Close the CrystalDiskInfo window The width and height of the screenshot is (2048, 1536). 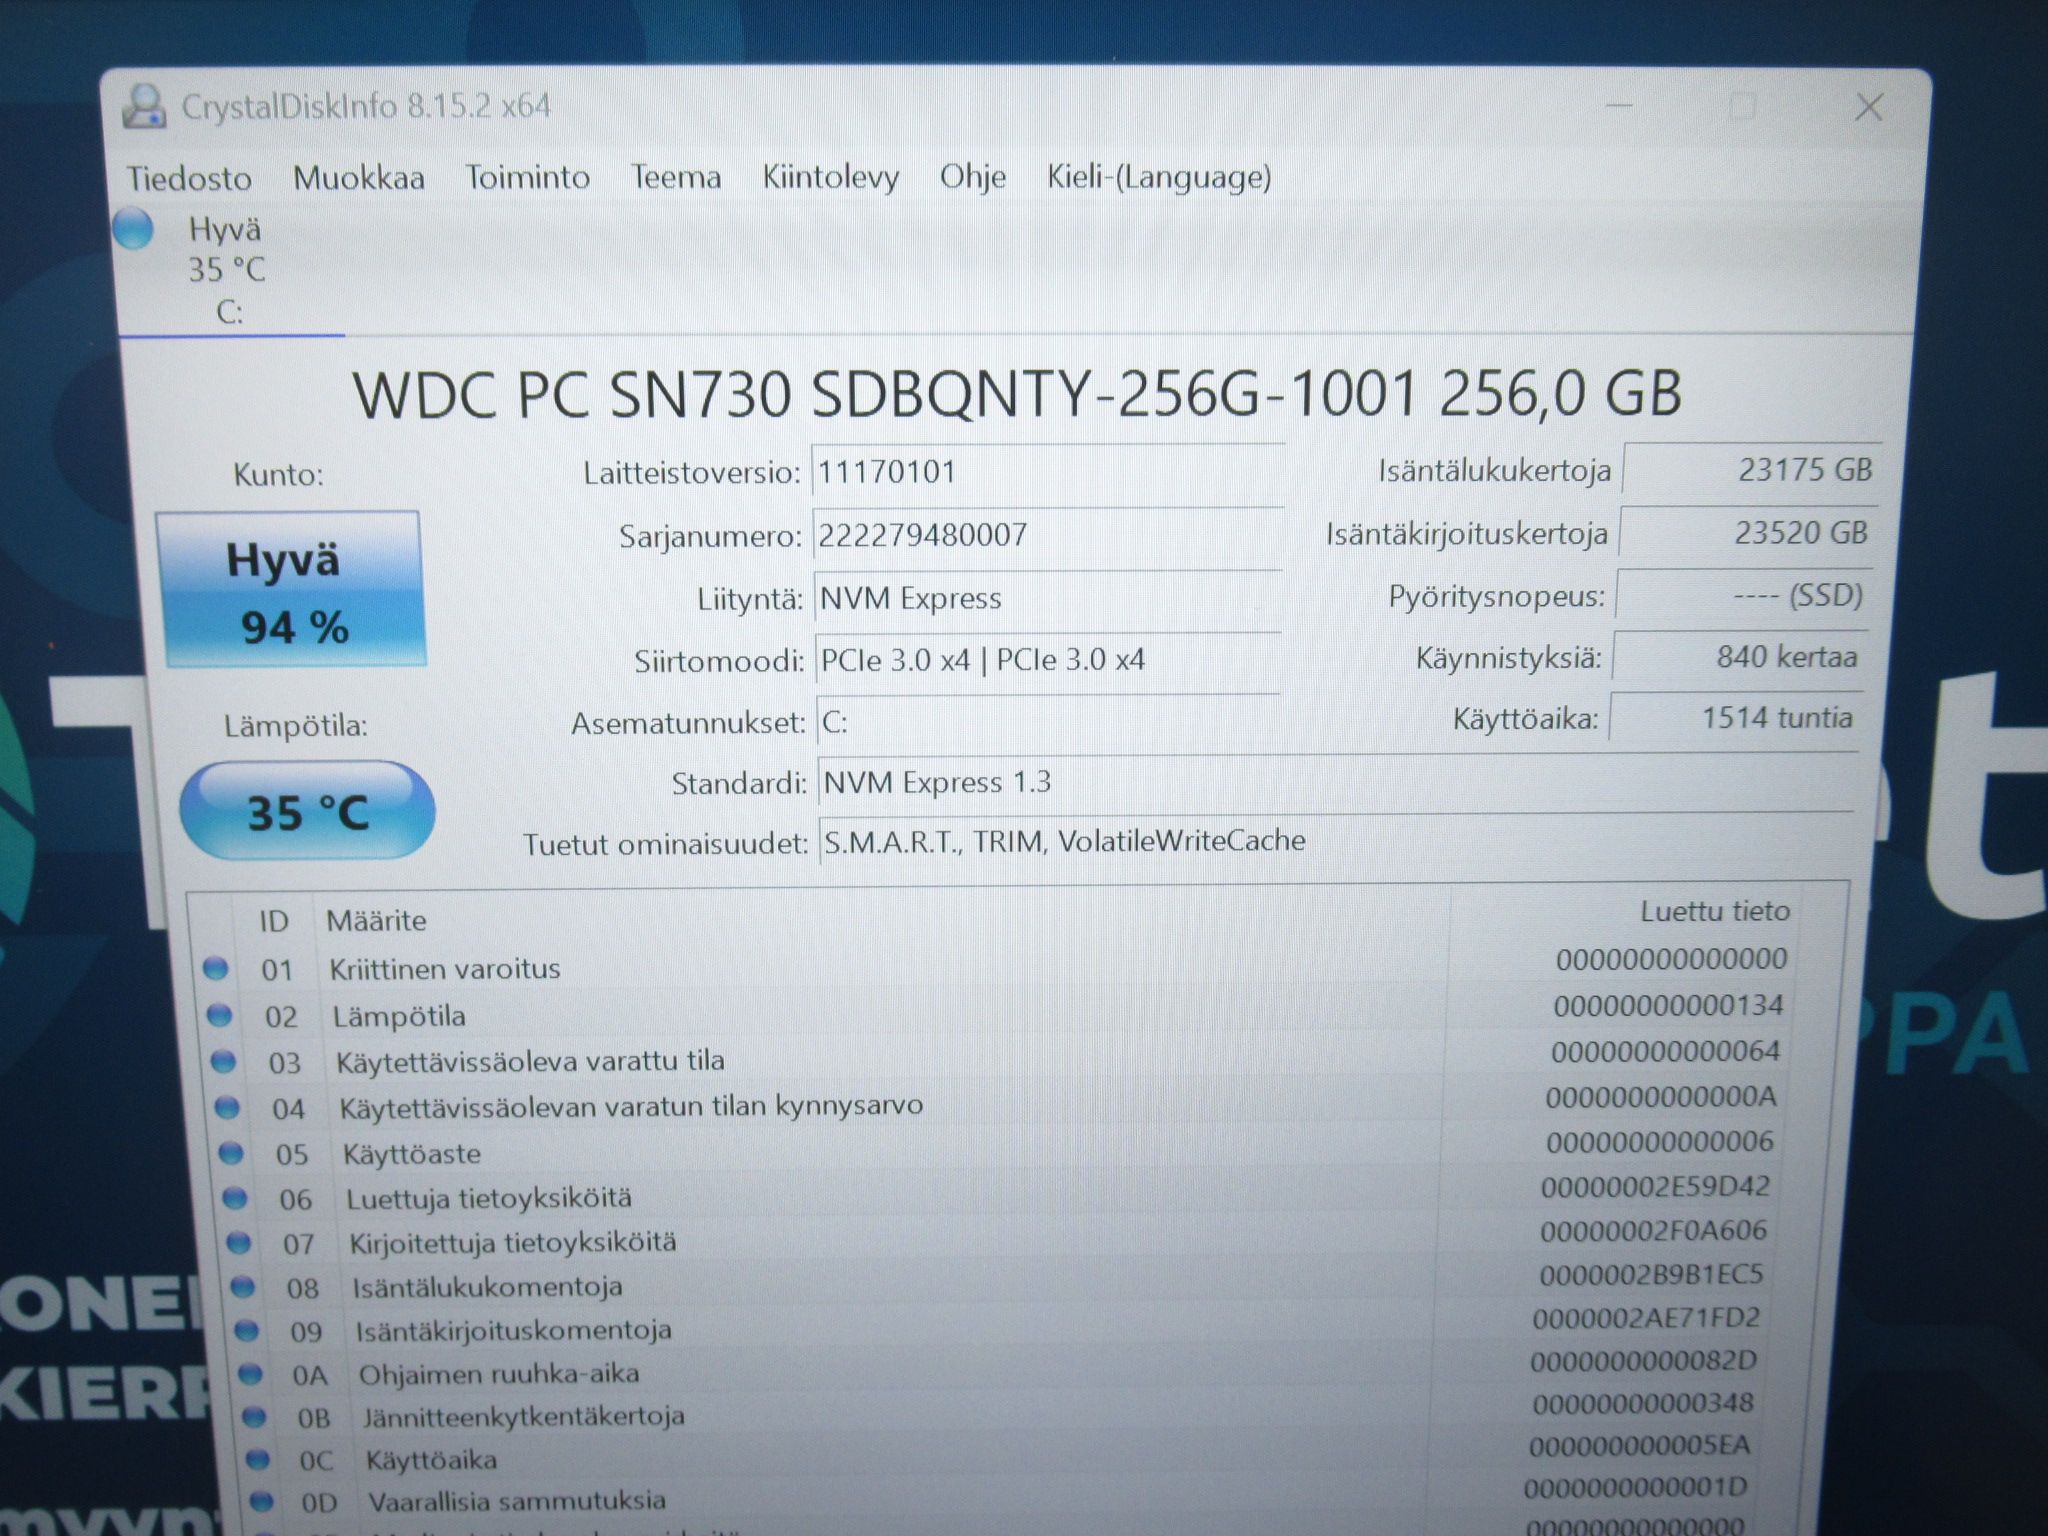click(x=1868, y=107)
